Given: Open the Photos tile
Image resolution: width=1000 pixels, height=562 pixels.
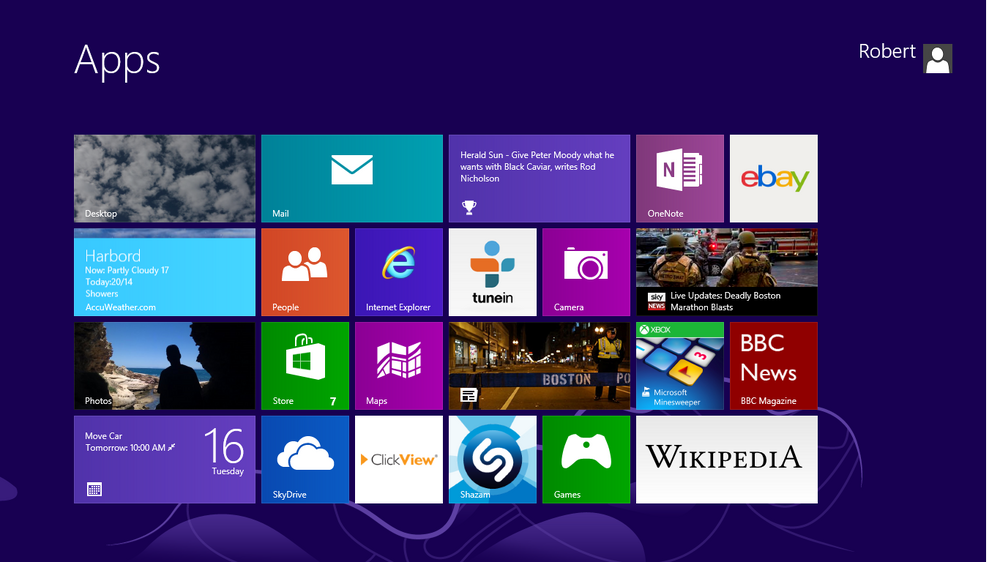Looking at the screenshot, I should tap(165, 366).
